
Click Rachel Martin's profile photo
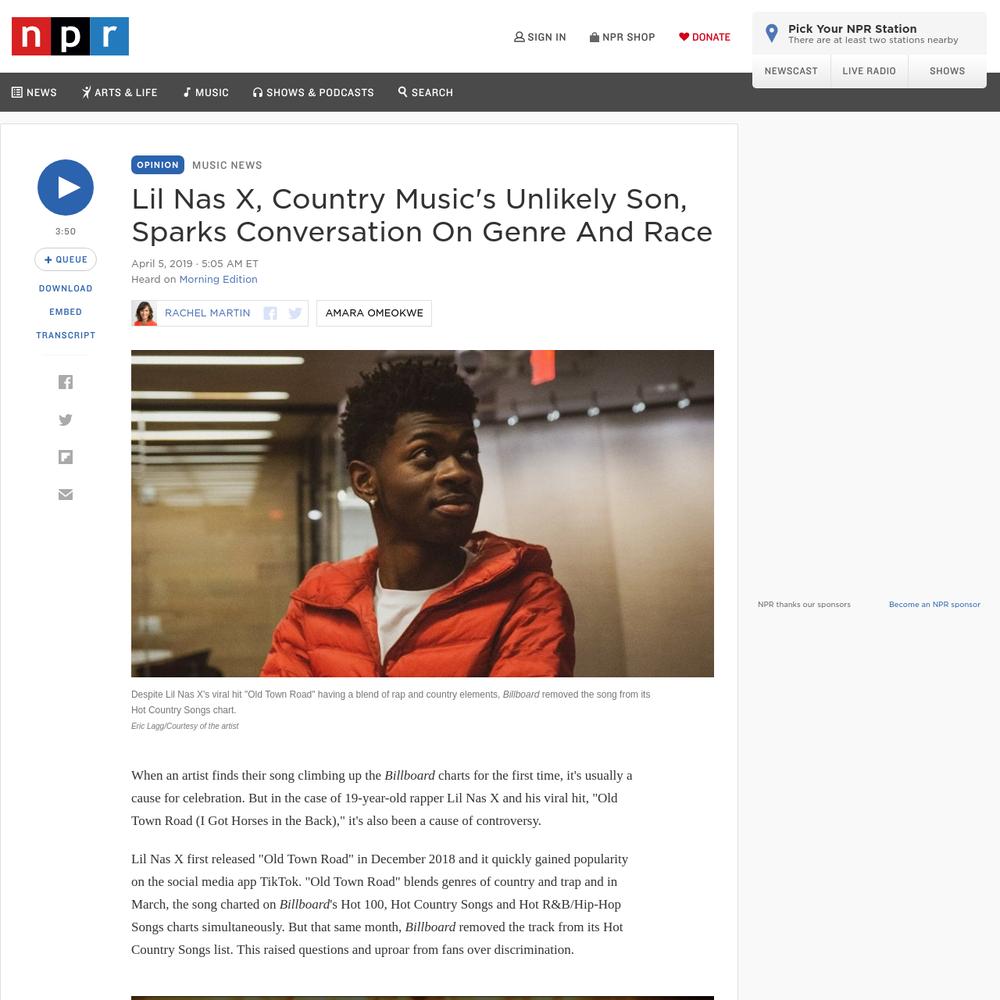(x=144, y=313)
